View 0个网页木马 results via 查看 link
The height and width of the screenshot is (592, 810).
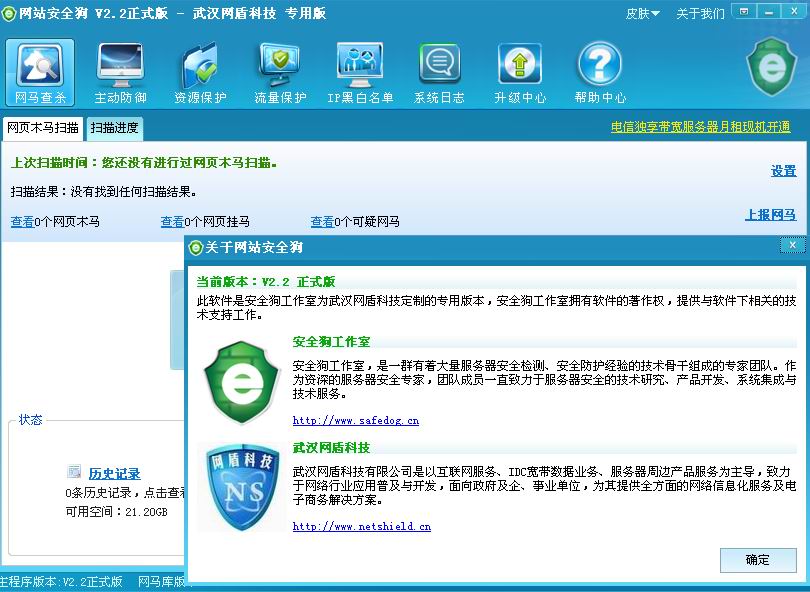[22, 222]
